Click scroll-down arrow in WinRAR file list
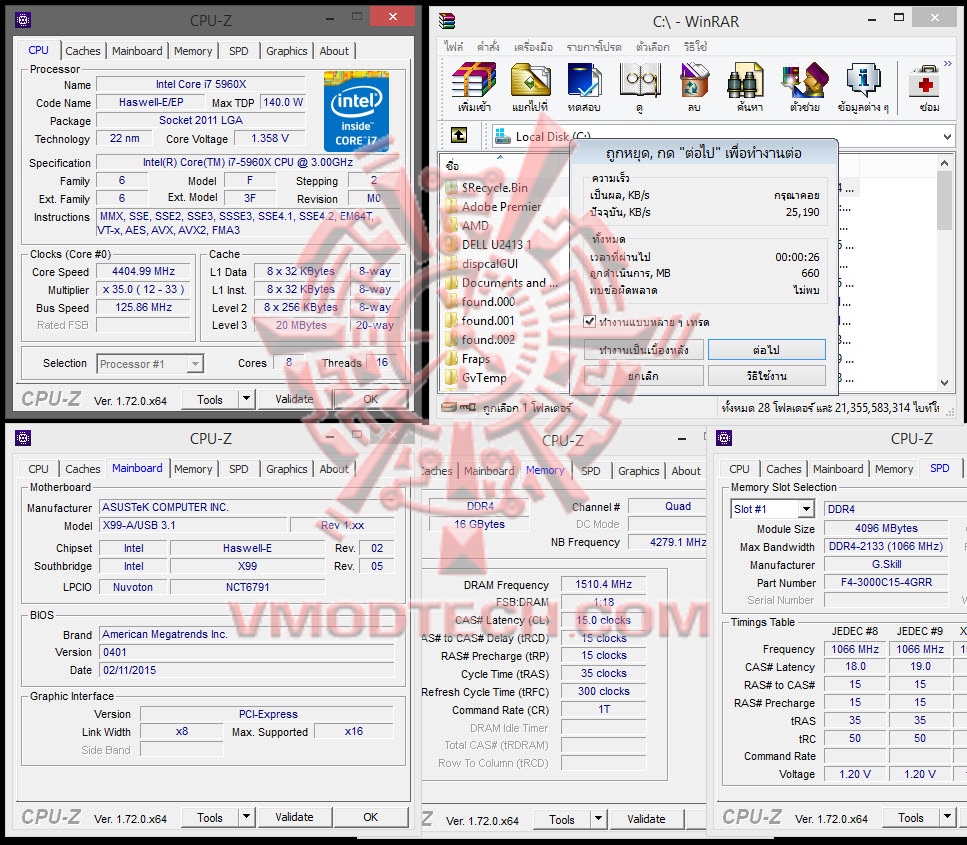 coord(945,382)
